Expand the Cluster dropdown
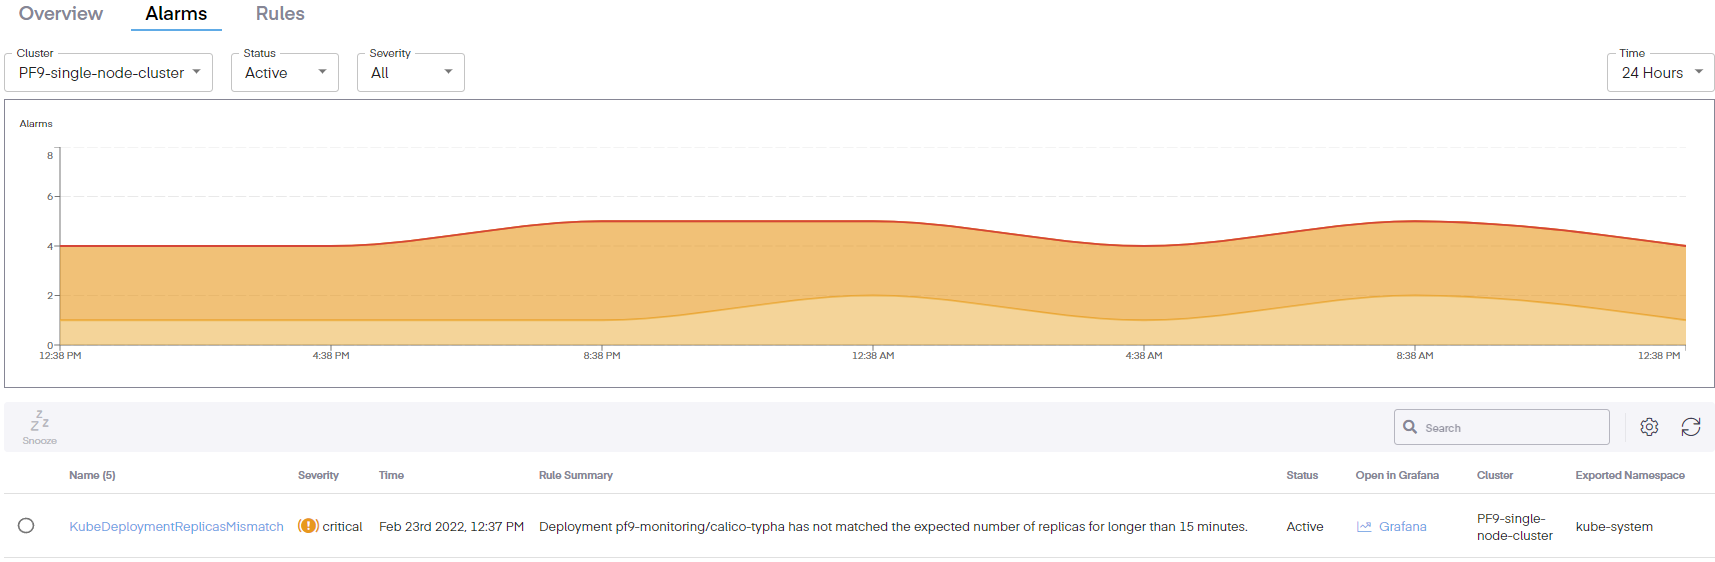The width and height of the screenshot is (1715, 562). click(109, 73)
